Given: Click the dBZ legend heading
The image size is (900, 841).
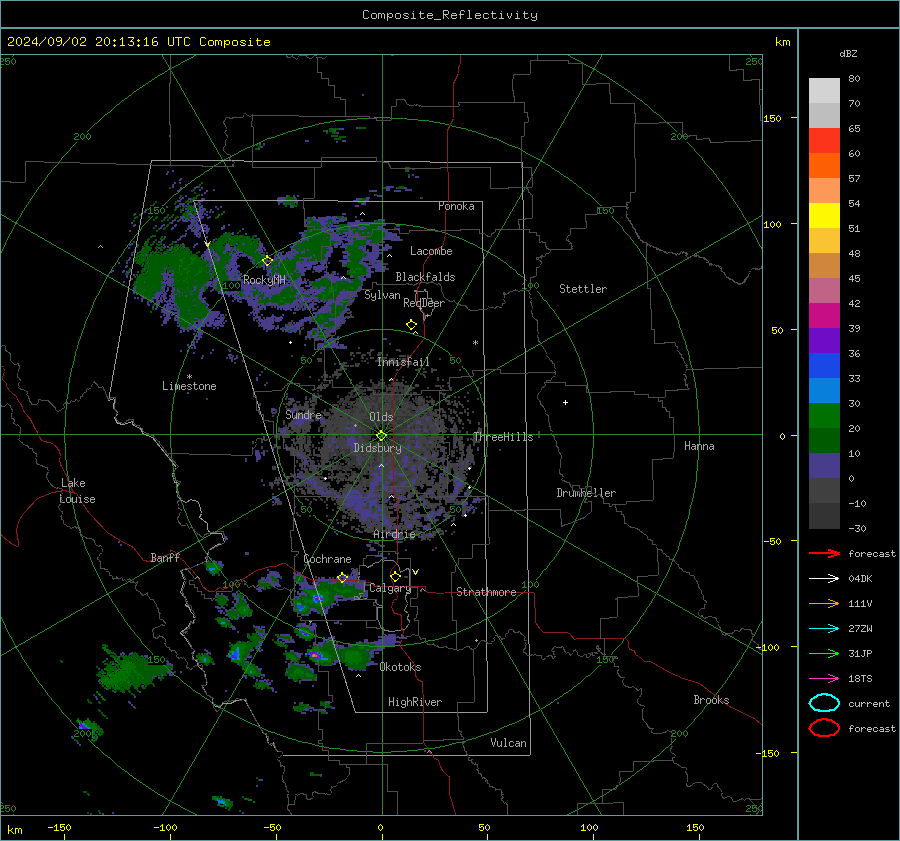Looking at the screenshot, I should click(x=848, y=54).
